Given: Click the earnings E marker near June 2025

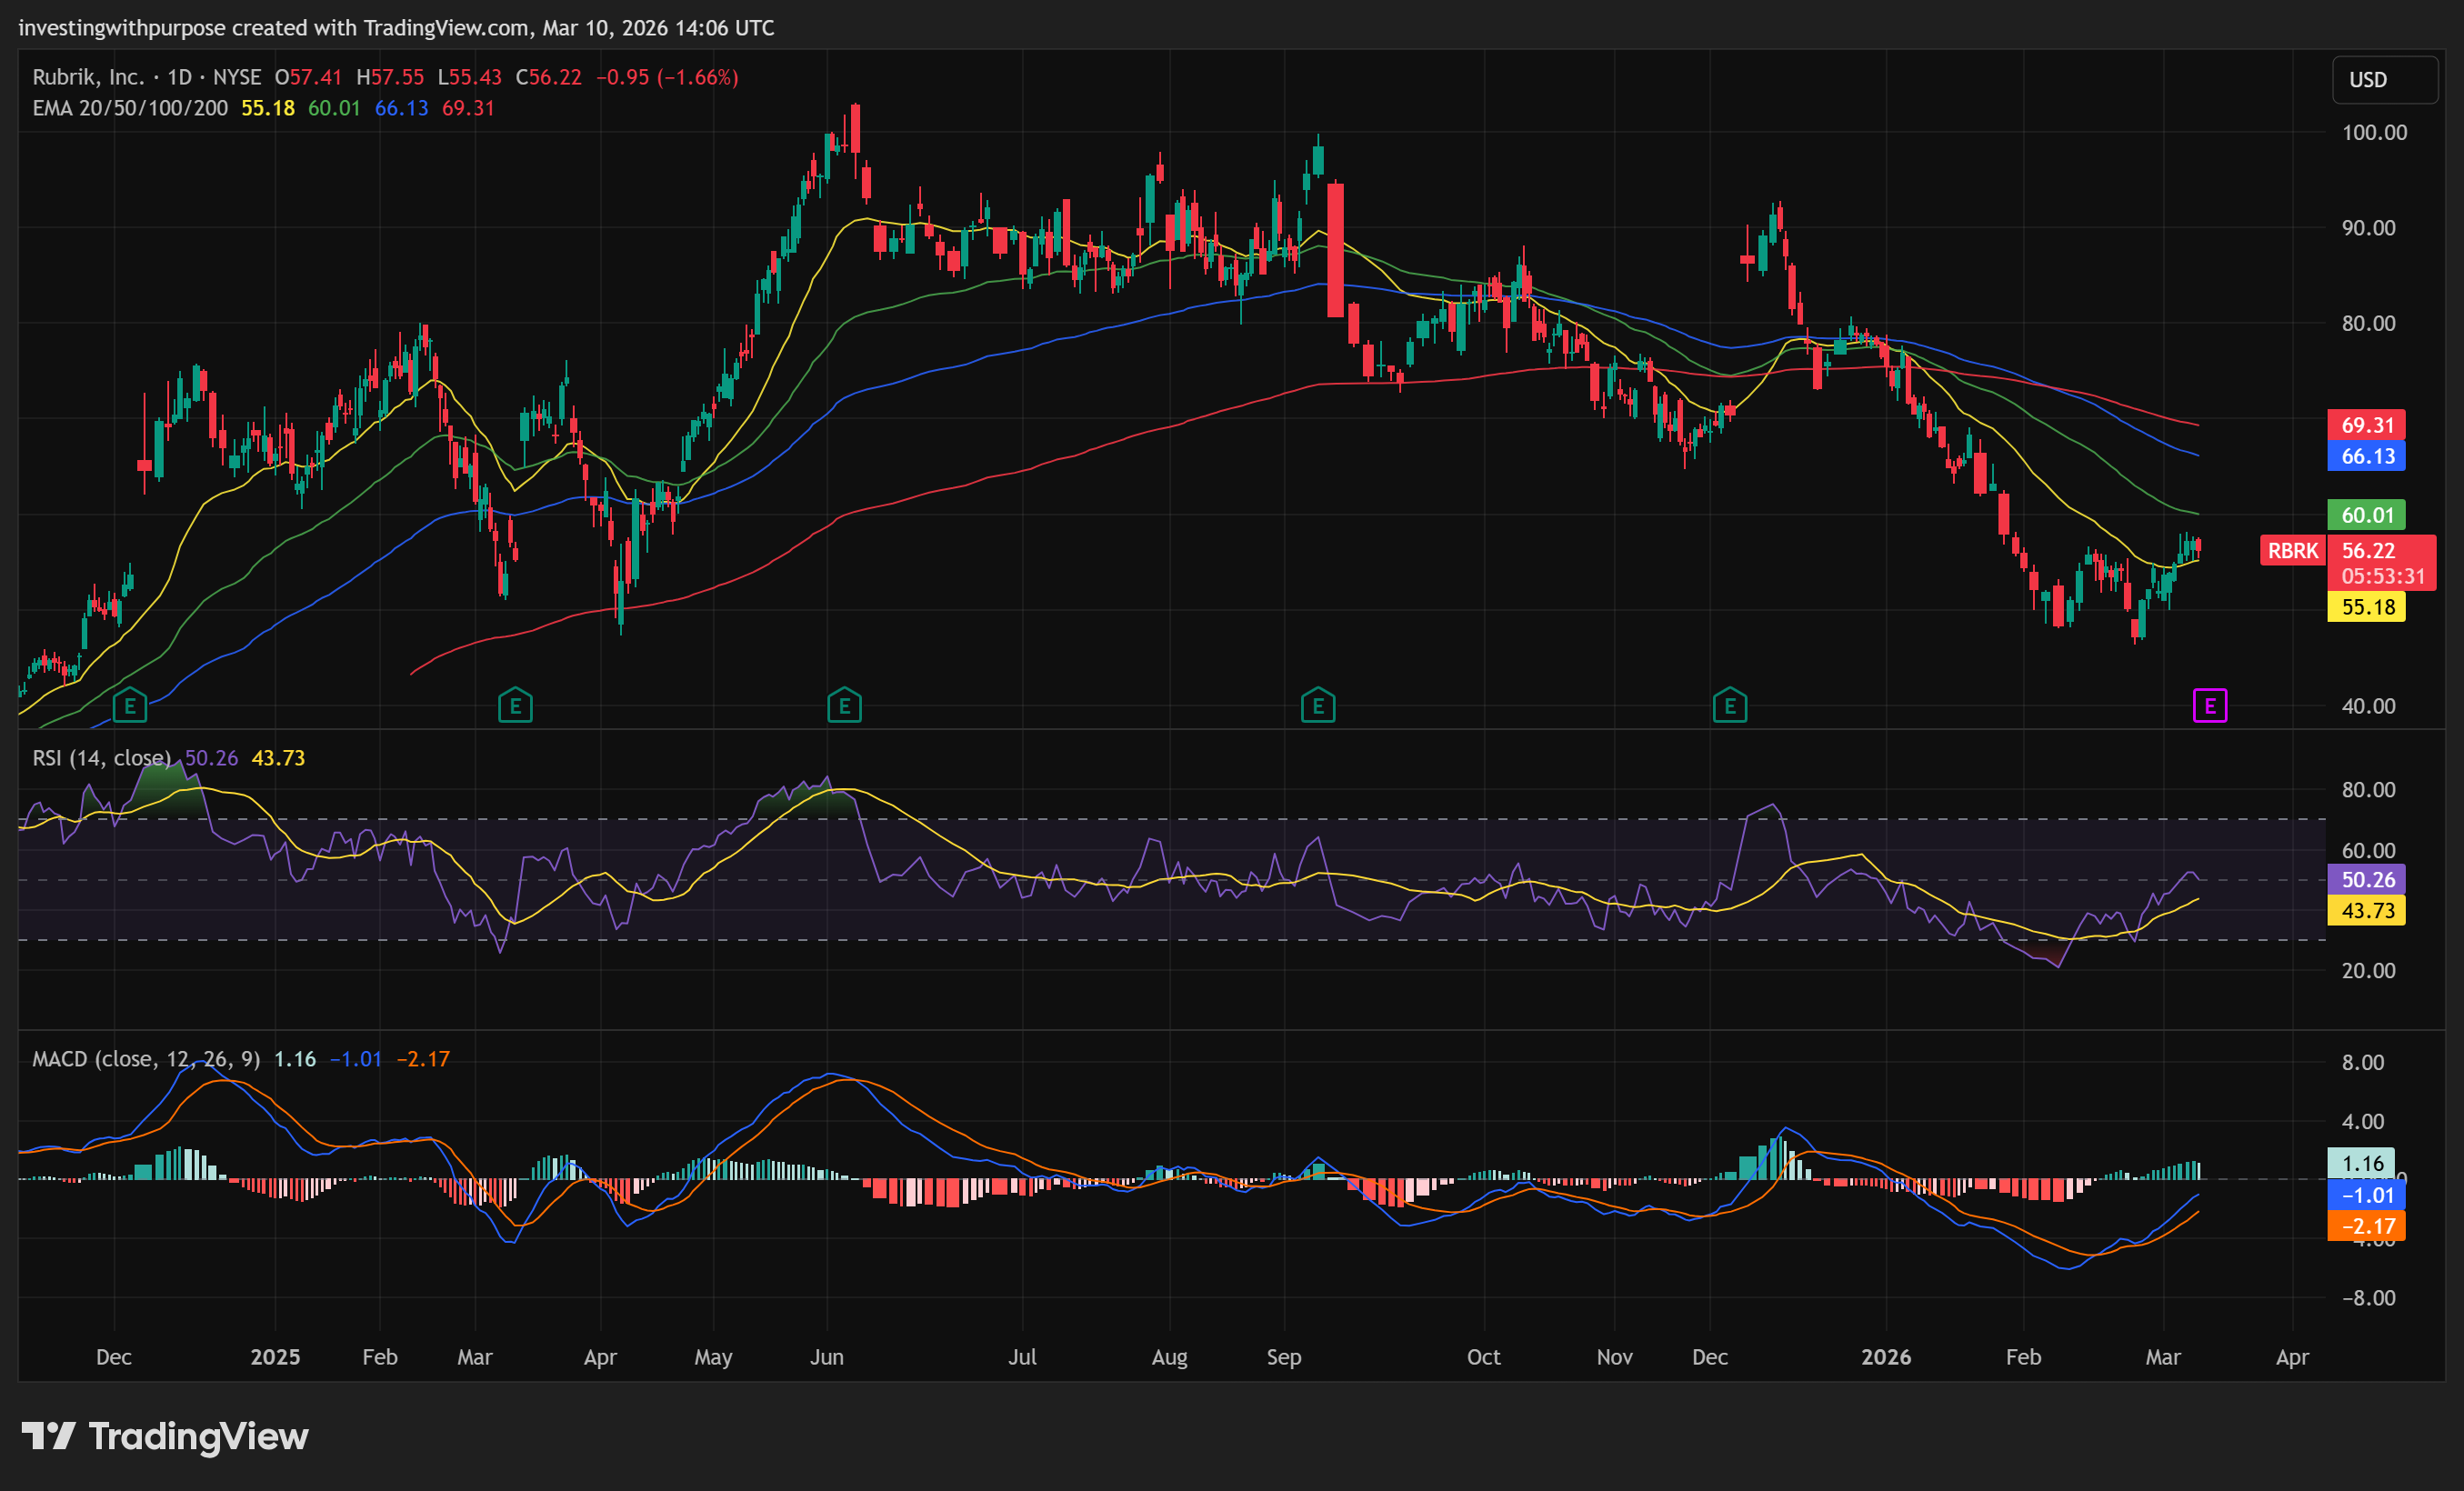Looking at the screenshot, I should pyautogui.click(x=844, y=706).
